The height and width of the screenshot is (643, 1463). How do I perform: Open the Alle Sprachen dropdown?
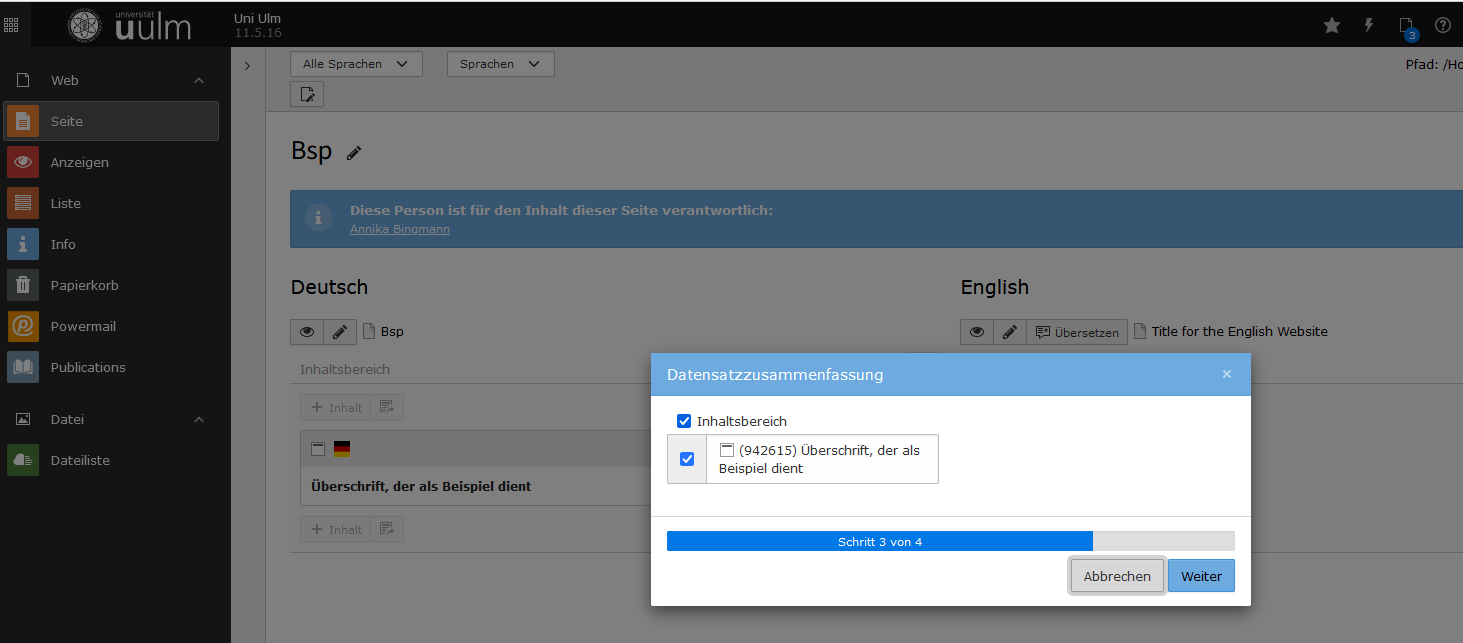(356, 64)
